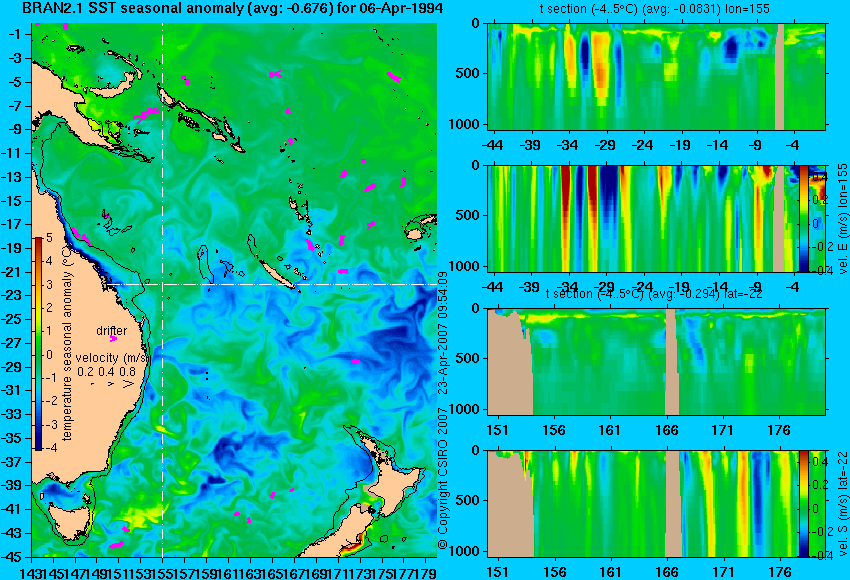The image size is (850, 580).
Task: Click '171' under the southward velocity section
Action: pos(723,572)
